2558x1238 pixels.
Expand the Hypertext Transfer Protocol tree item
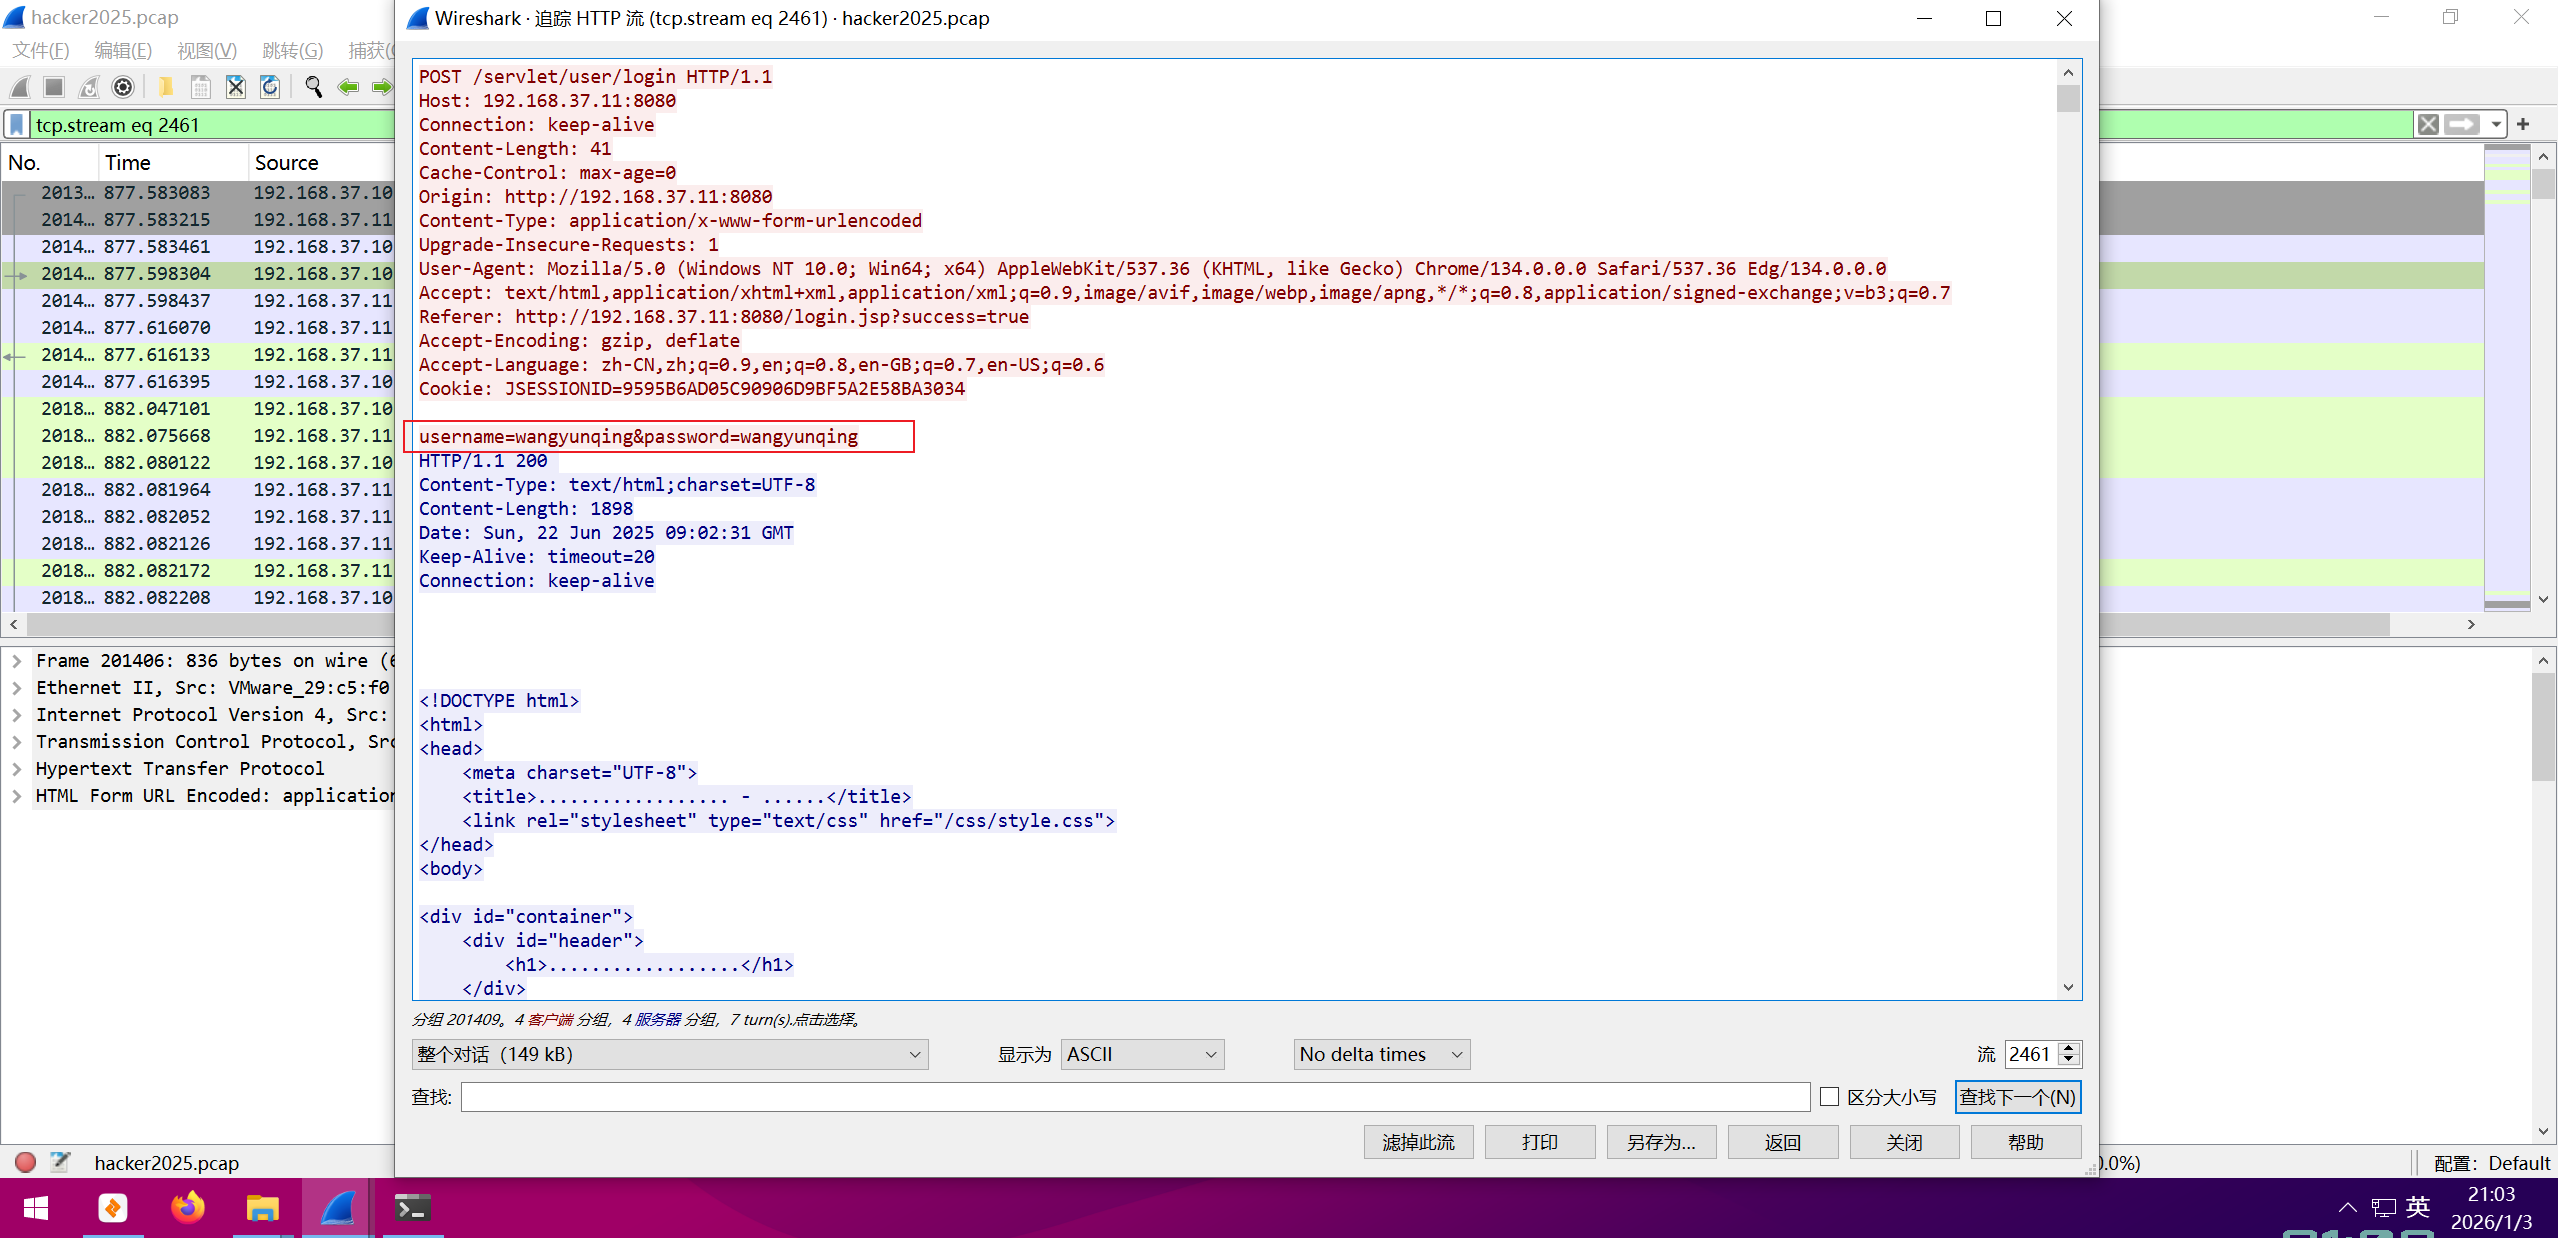coord(17,769)
